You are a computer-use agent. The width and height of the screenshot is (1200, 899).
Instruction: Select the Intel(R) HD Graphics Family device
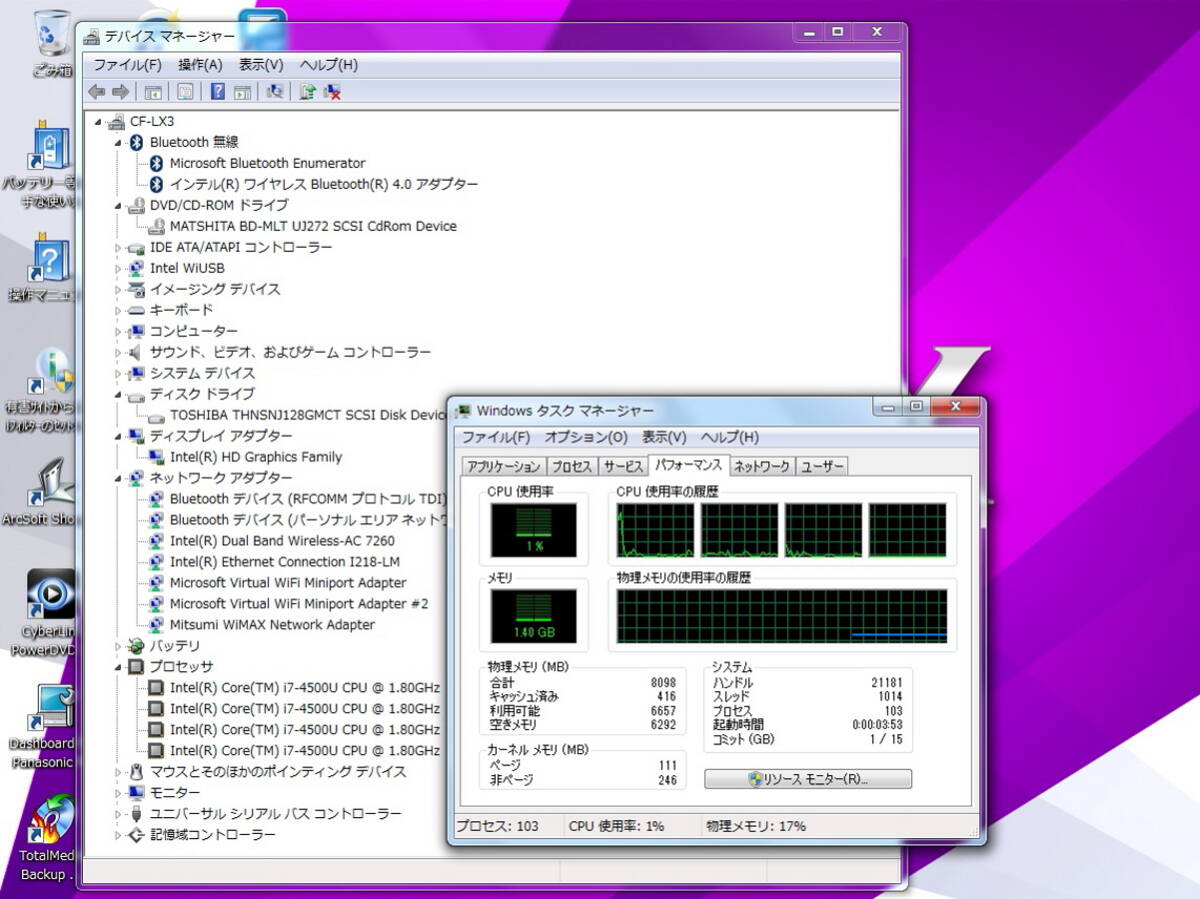(255, 457)
